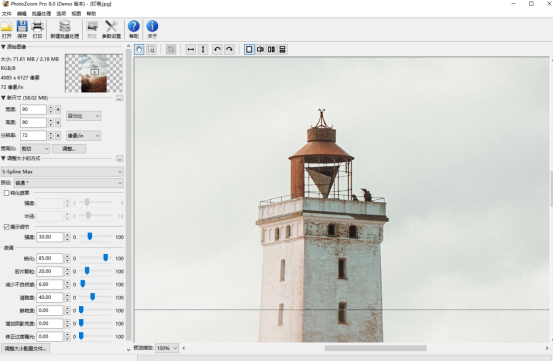Click the film grain 20.00 input field

tap(50, 271)
